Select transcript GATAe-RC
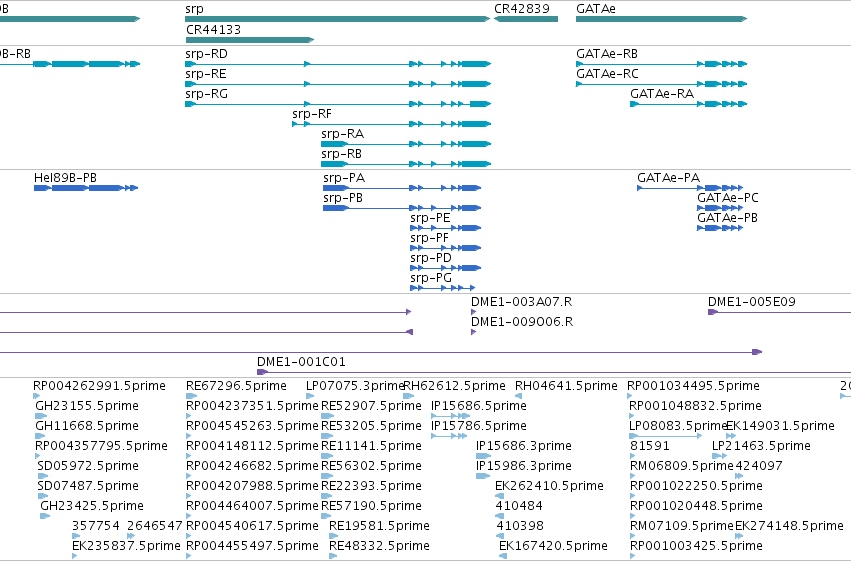This screenshot has height=561, width=851. tap(662, 84)
